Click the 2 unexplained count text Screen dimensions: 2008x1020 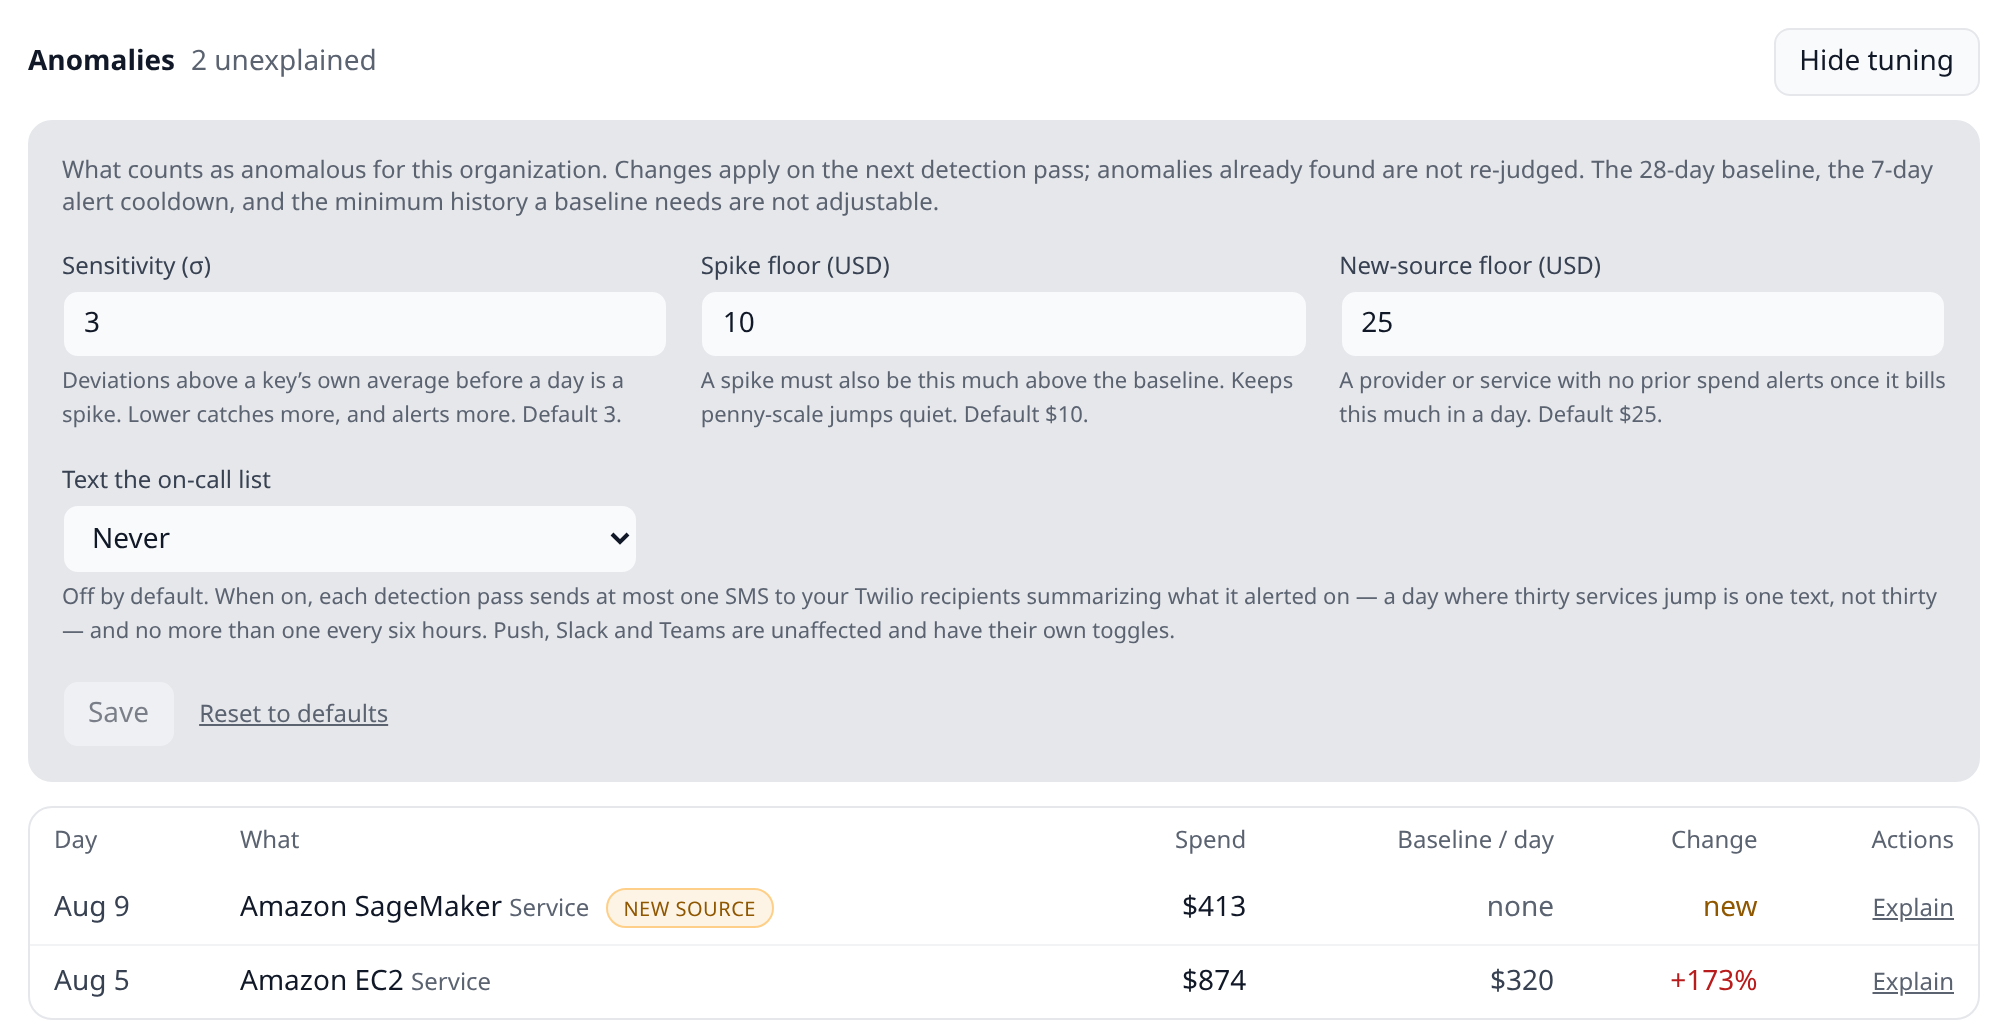click(284, 61)
